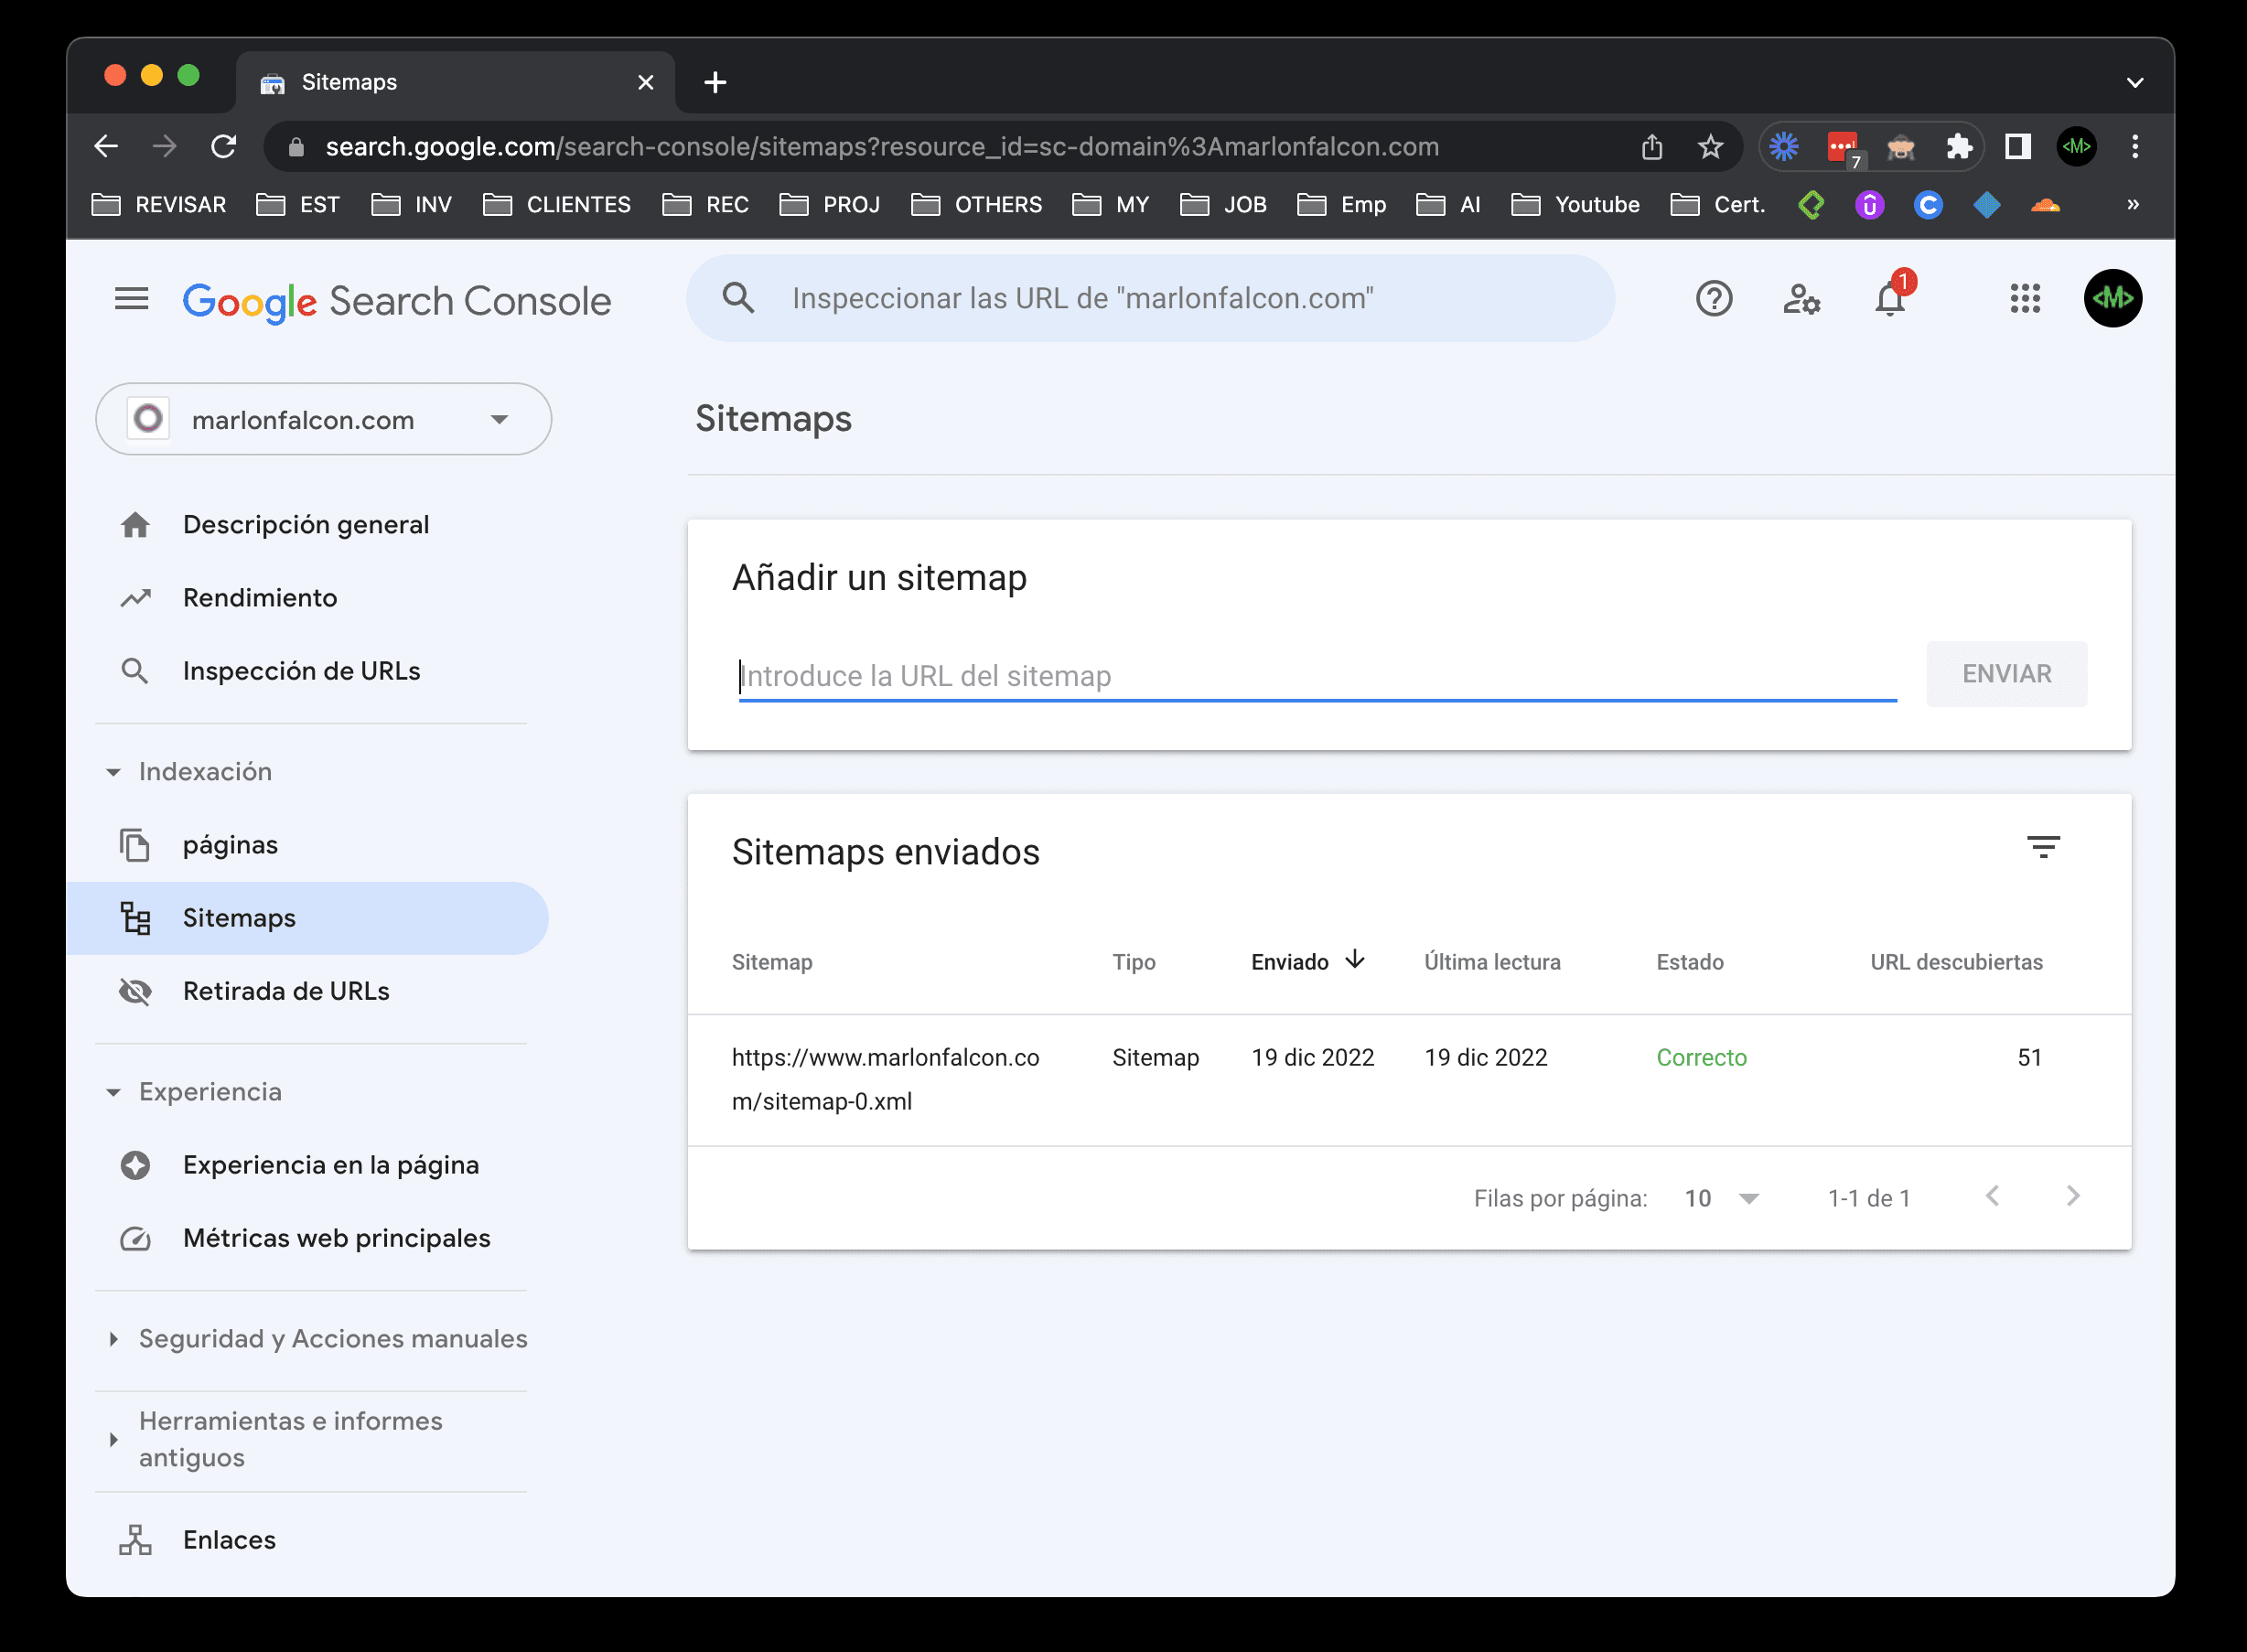This screenshot has height=1652, width=2247.
Task: Focus the inspect URL search box
Action: point(1150,298)
